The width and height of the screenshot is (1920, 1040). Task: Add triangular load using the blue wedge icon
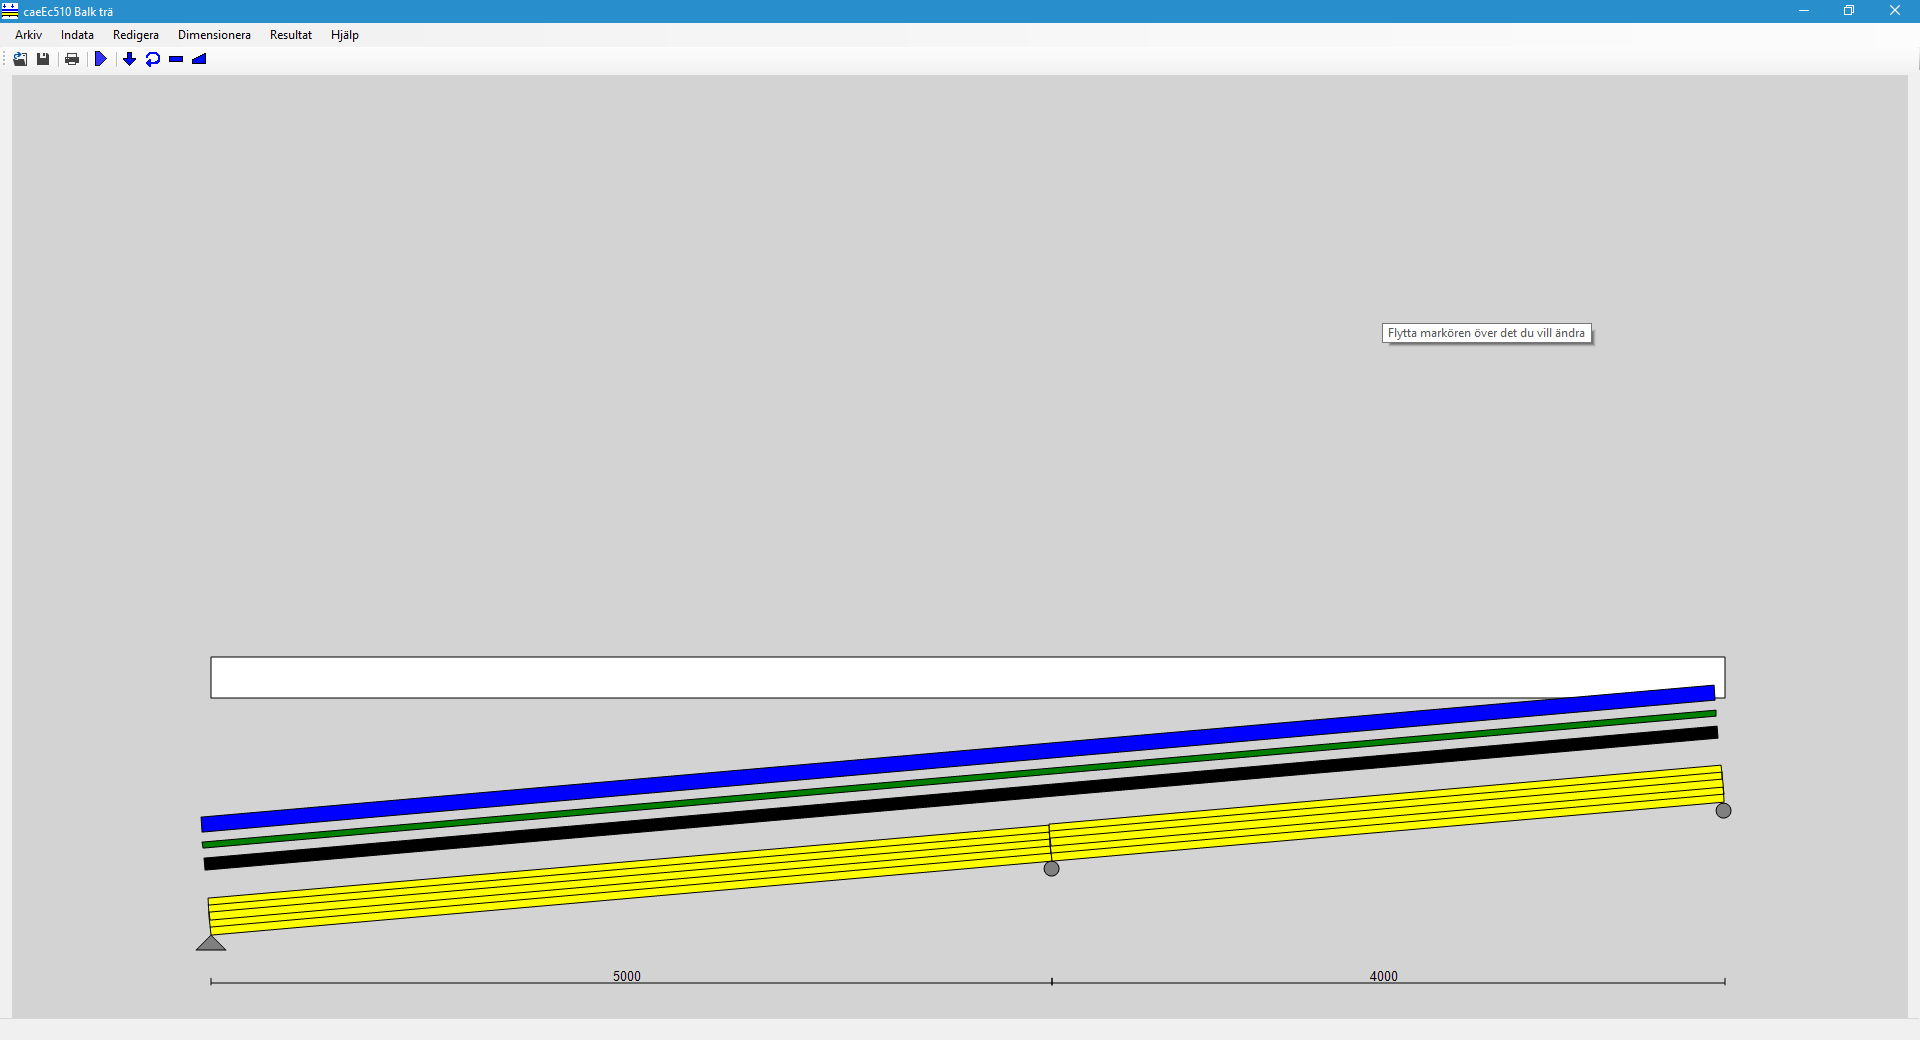(199, 59)
